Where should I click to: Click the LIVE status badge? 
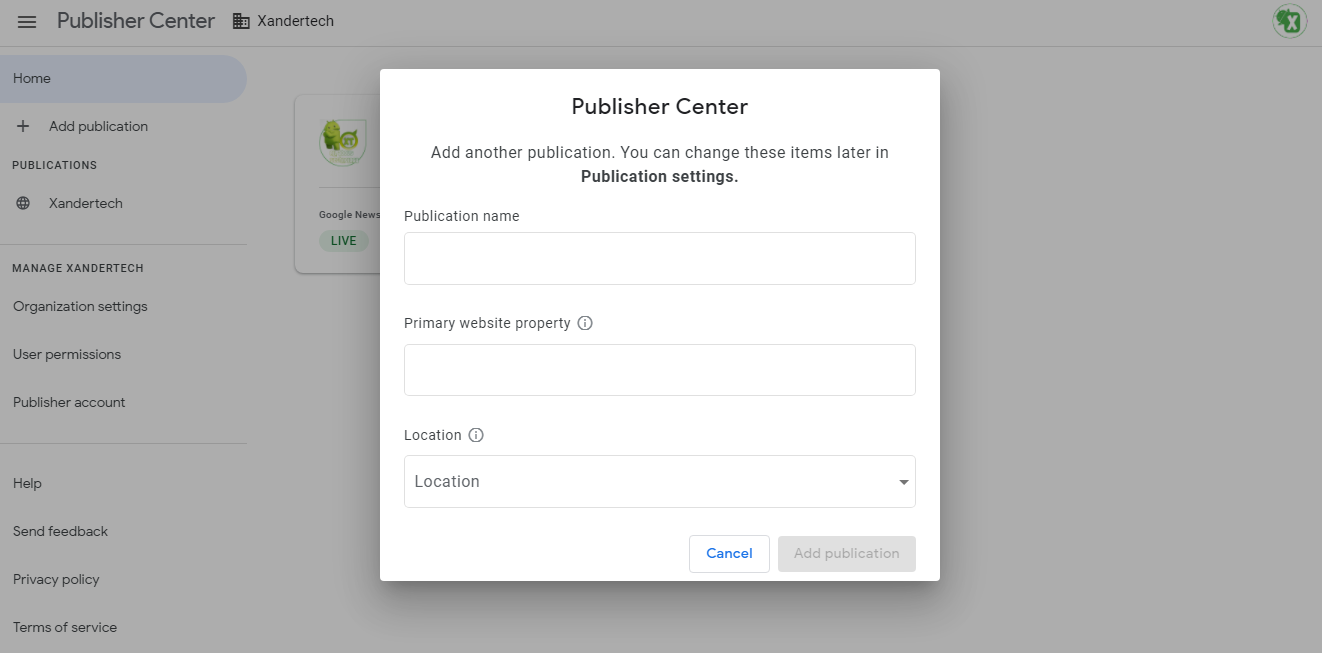point(344,241)
